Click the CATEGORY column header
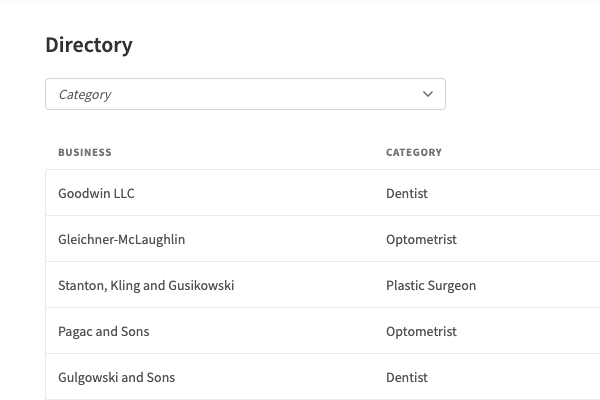600x400 pixels. 414,152
